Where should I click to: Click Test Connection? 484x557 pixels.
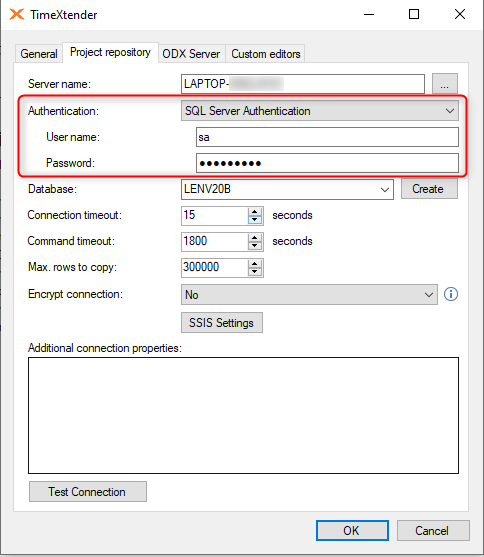[x=88, y=492]
